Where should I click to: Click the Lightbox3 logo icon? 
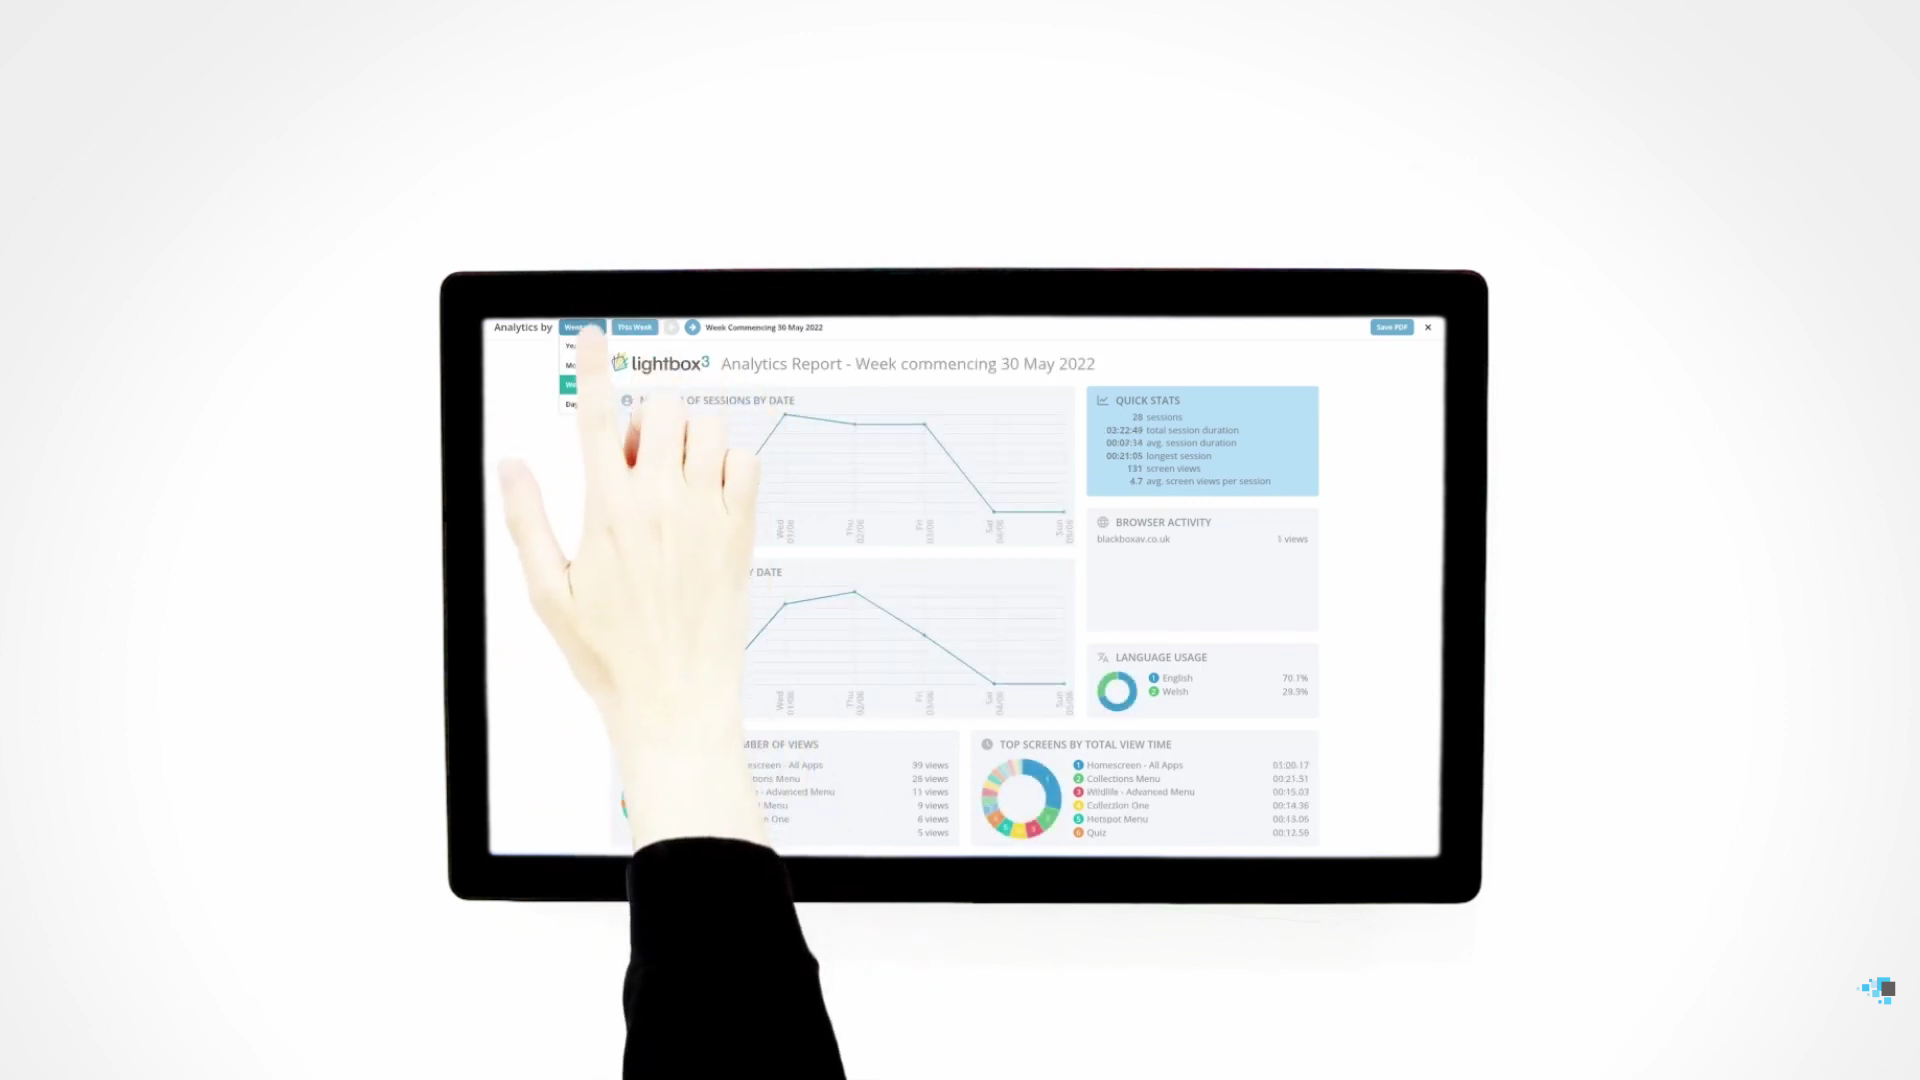click(620, 363)
